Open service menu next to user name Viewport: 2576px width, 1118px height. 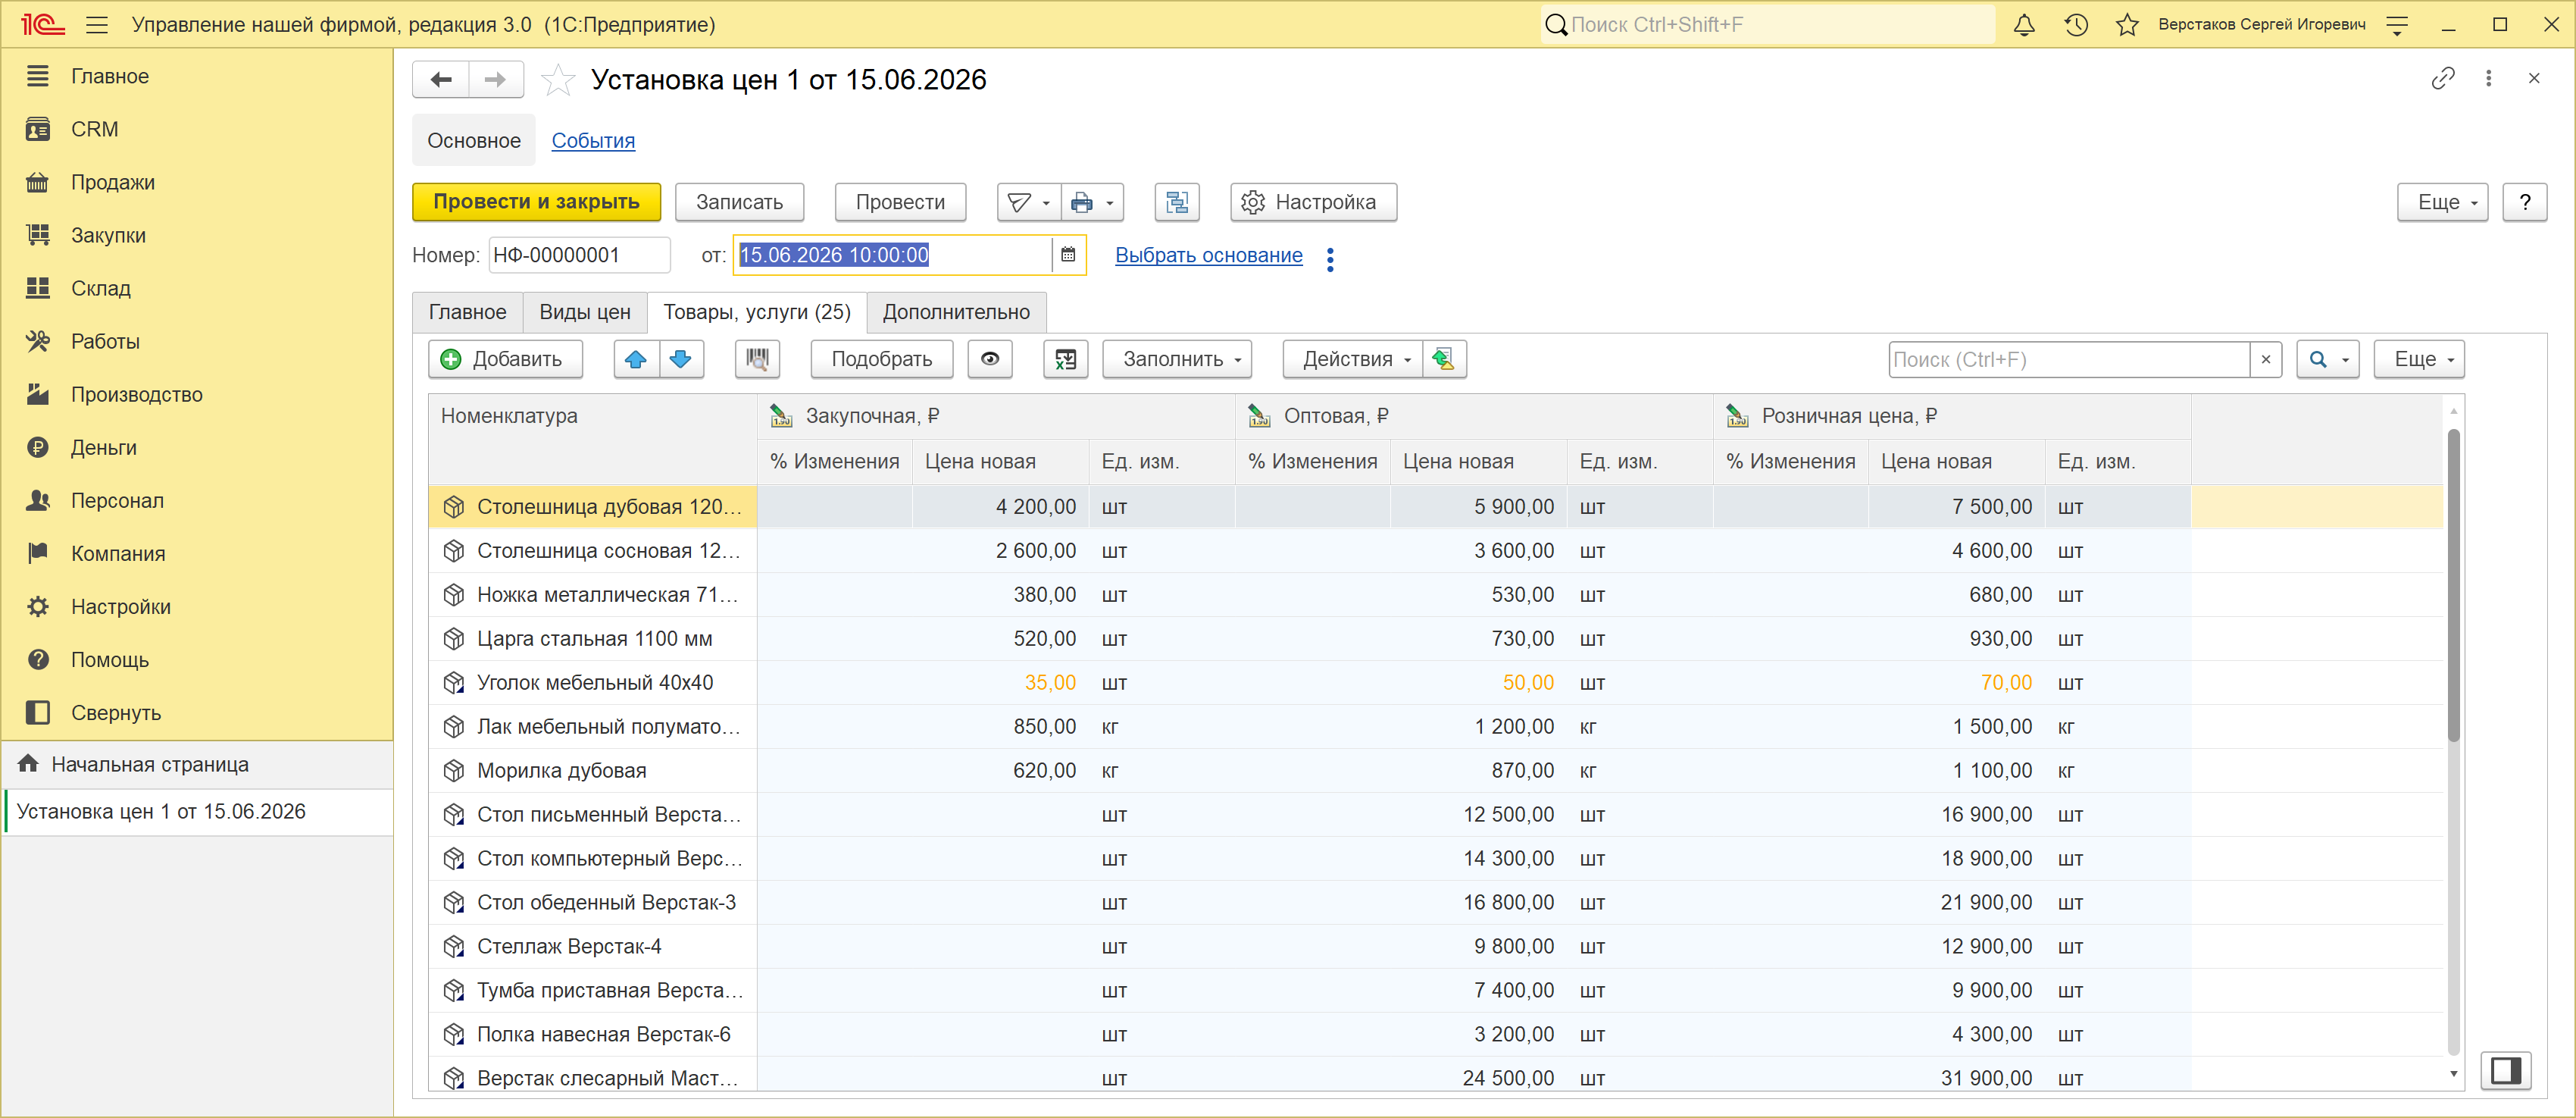[2397, 25]
